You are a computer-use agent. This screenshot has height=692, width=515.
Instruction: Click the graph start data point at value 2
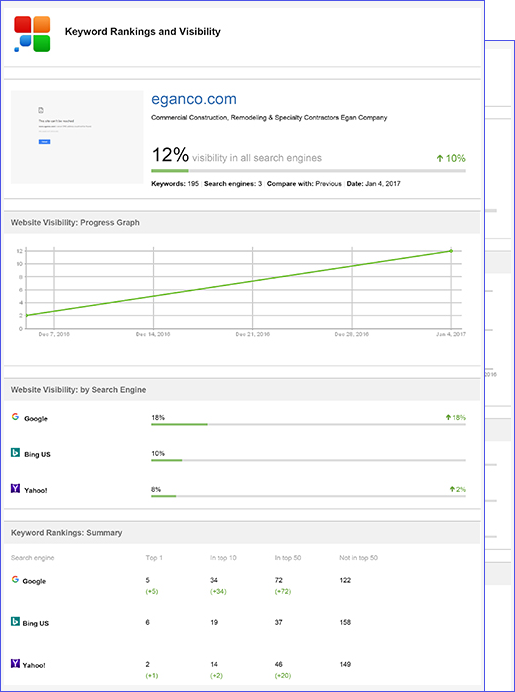26,316
